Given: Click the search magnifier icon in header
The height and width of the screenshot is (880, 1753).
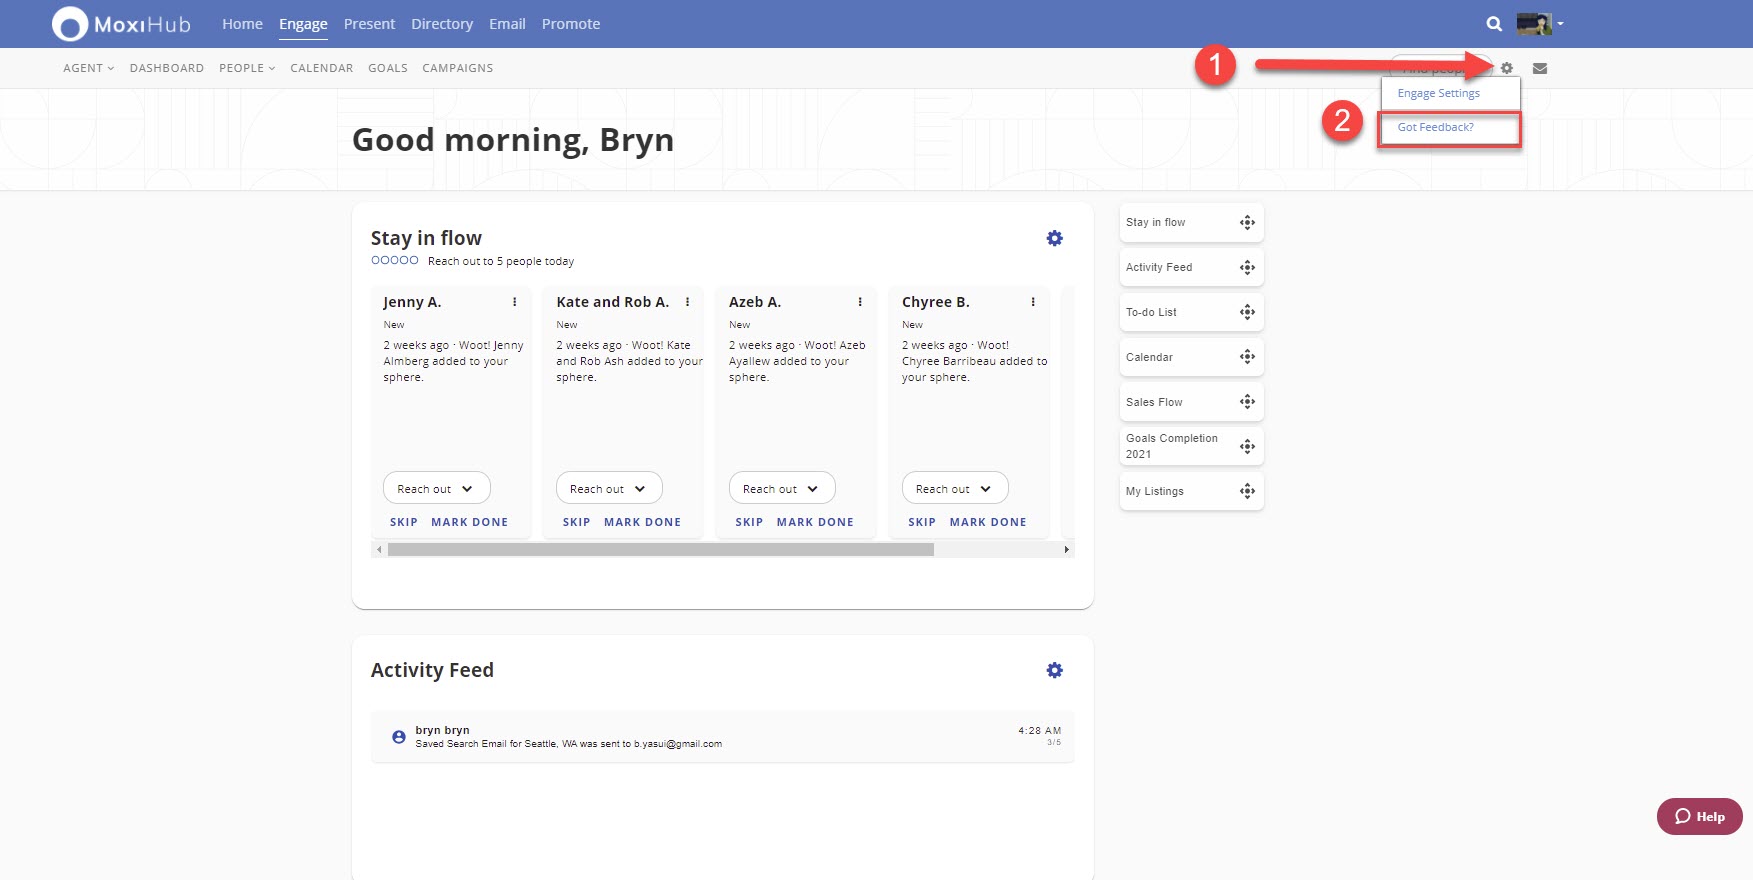Looking at the screenshot, I should click(1494, 24).
